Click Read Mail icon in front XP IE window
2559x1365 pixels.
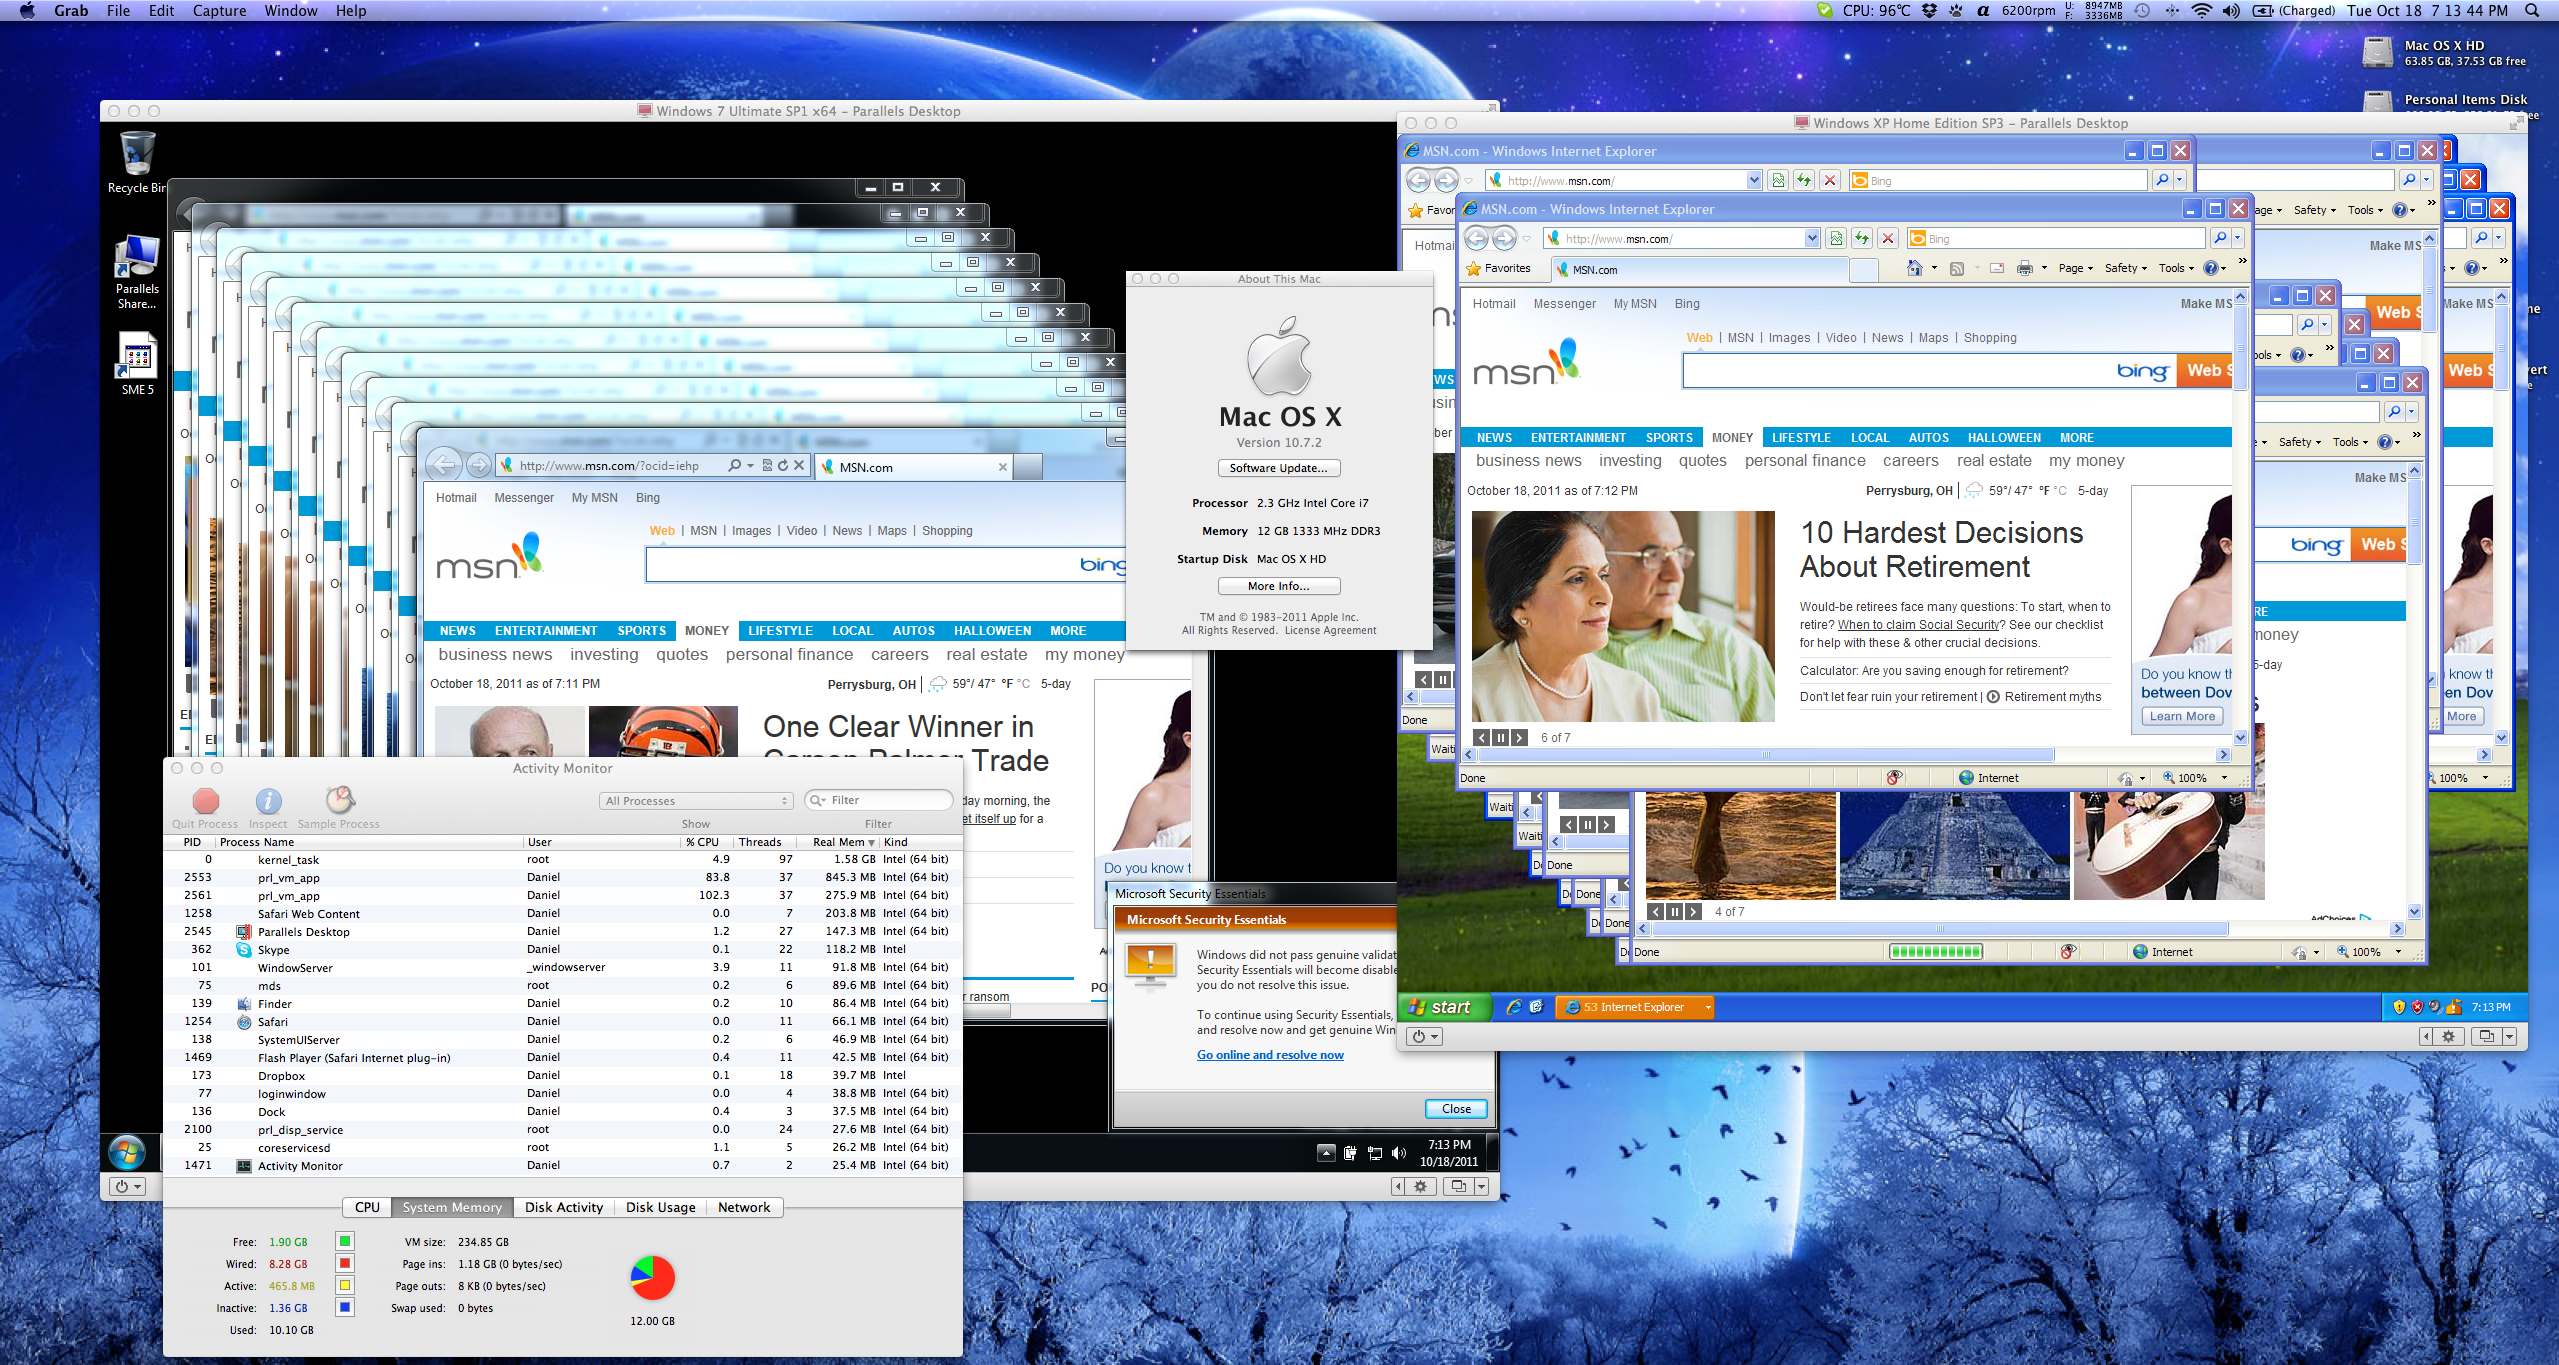[1996, 268]
